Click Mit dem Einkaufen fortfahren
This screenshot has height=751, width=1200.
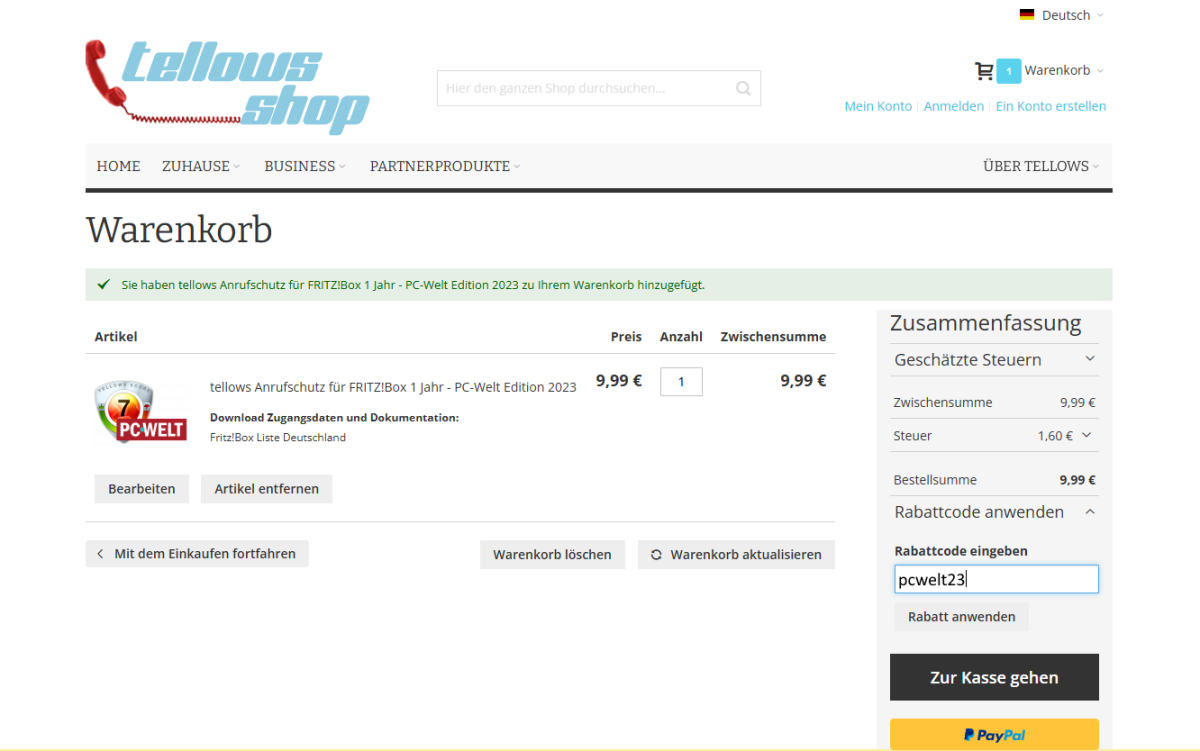click(197, 554)
